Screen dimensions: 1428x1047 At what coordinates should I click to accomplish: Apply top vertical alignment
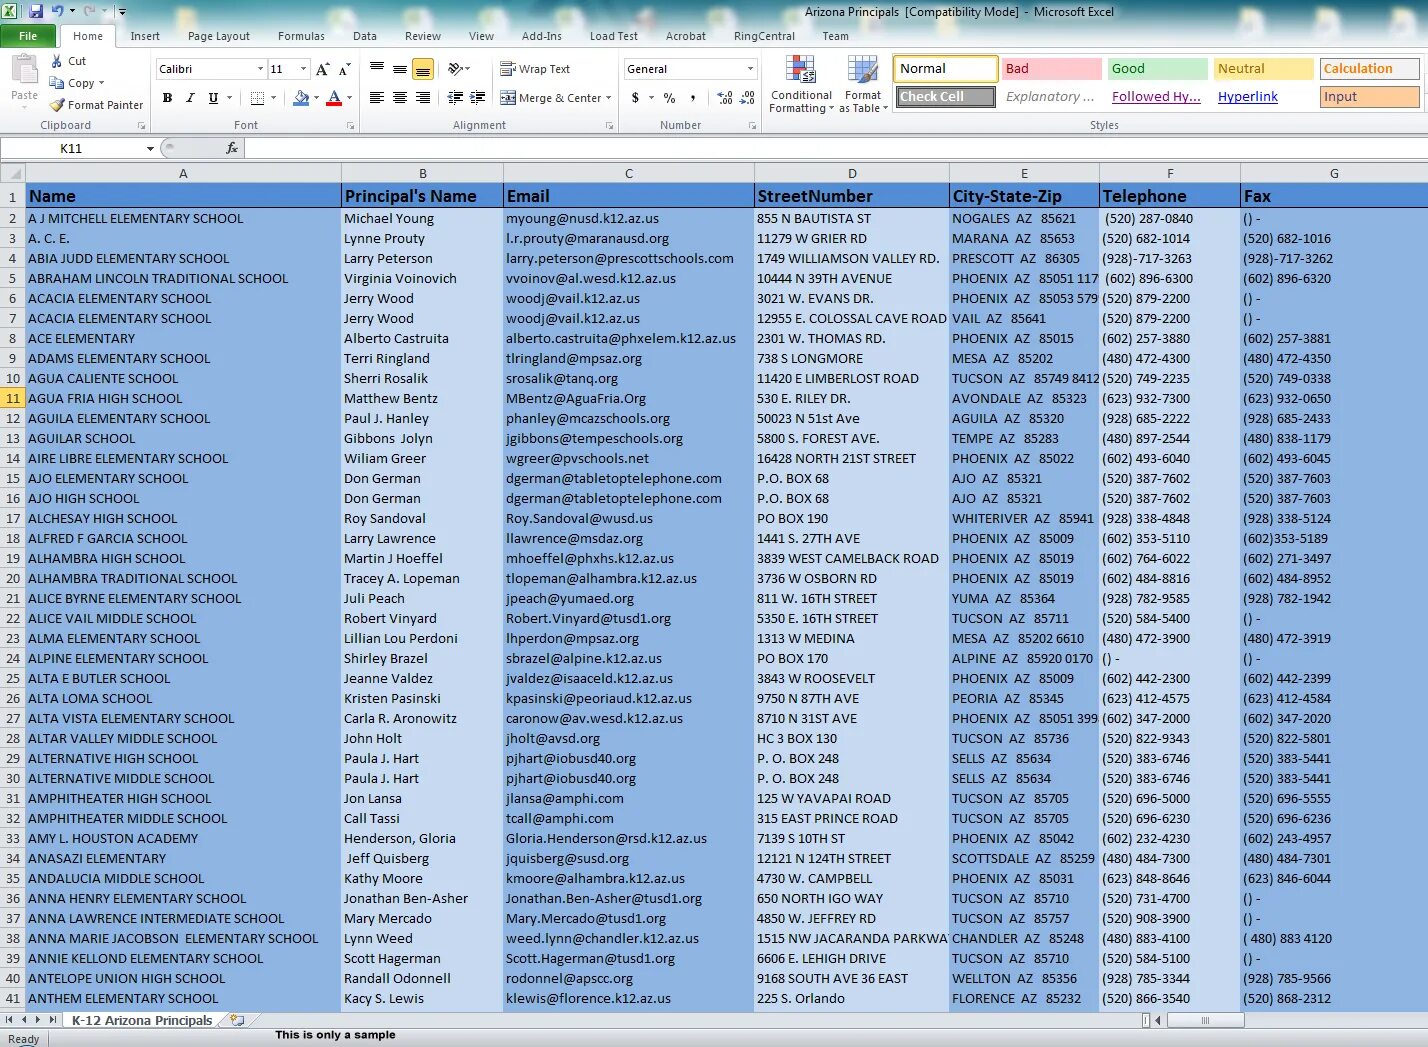click(x=377, y=68)
